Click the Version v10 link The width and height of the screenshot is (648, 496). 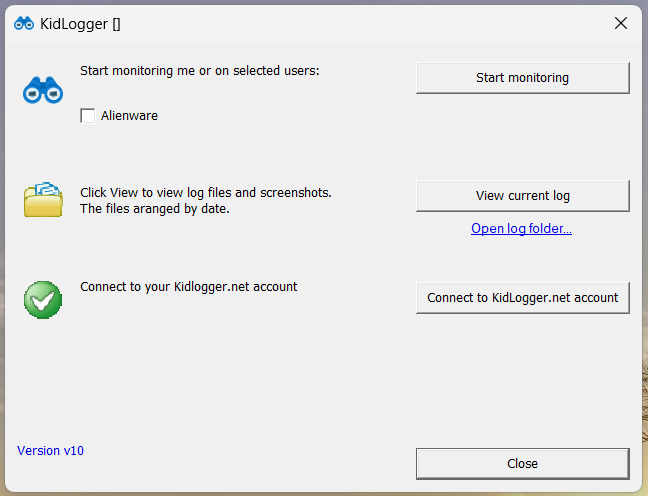[x=50, y=451]
